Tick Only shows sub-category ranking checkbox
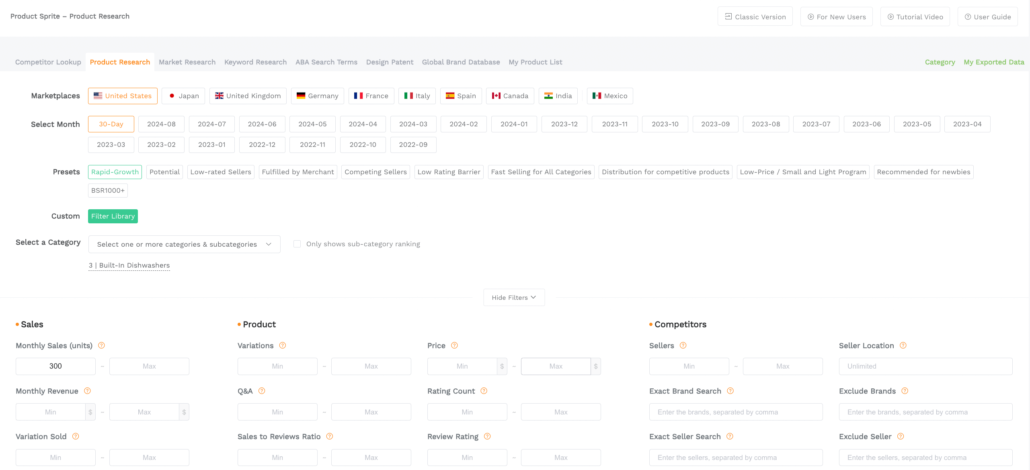Viewport: 1030px width, 470px height. [x=297, y=244]
